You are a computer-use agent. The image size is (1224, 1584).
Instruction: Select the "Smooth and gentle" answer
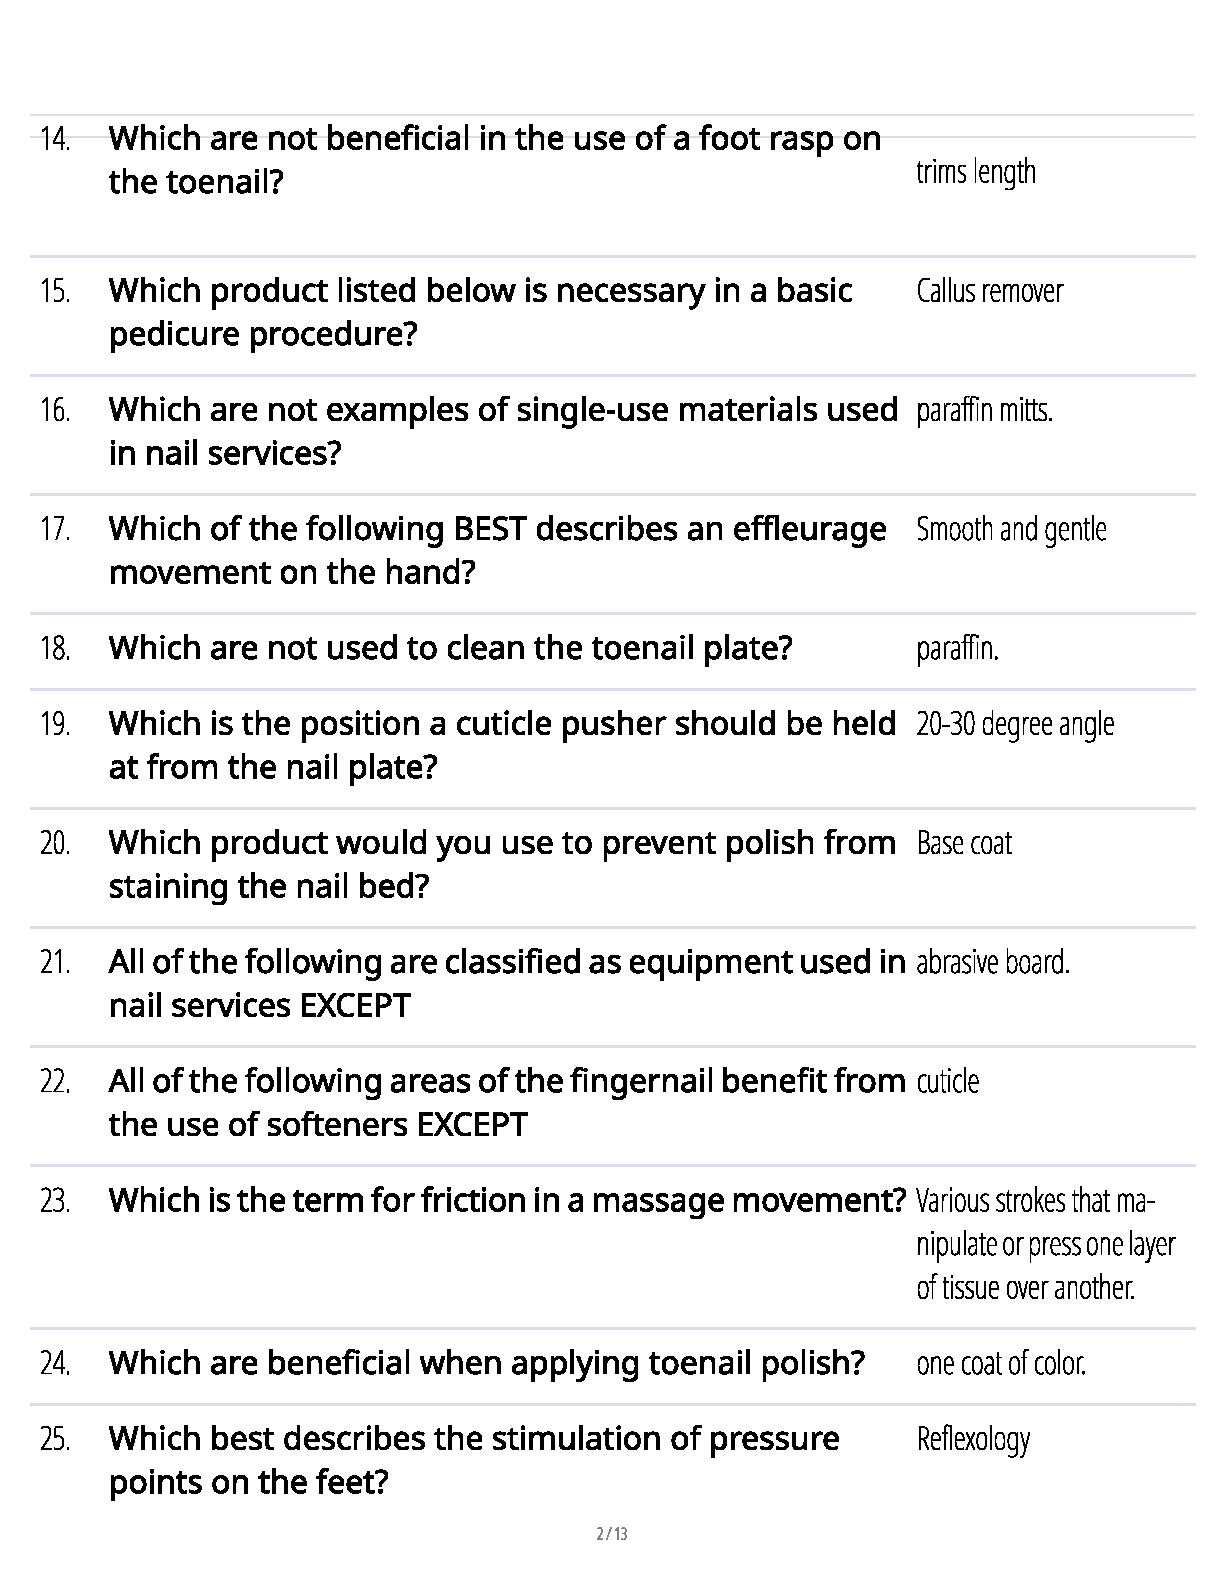click(1011, 529)
